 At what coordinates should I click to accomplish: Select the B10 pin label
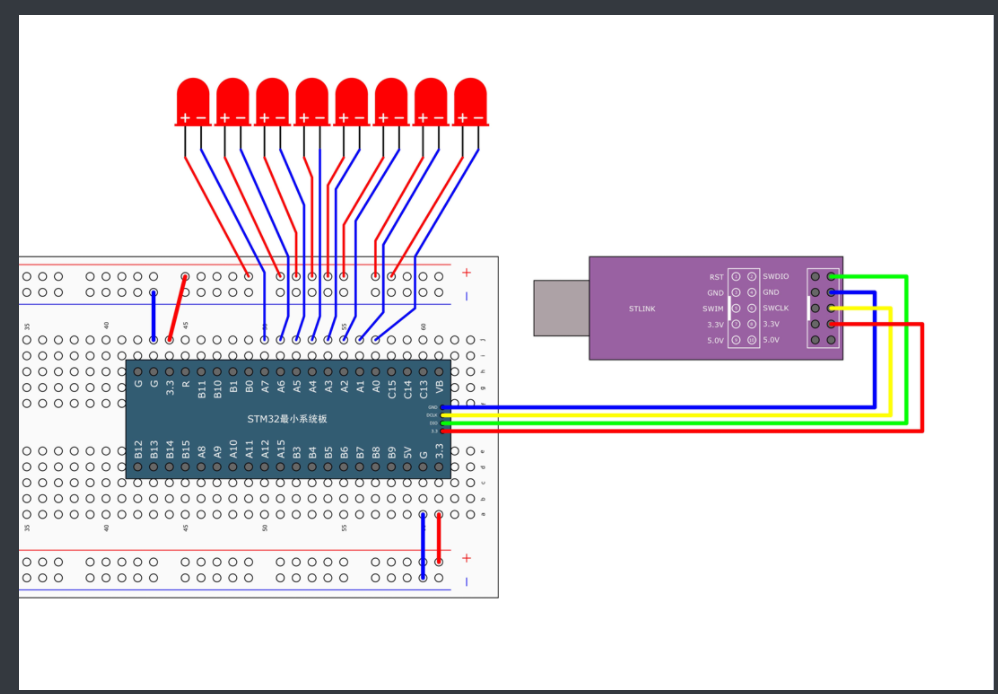click(218, 389)
